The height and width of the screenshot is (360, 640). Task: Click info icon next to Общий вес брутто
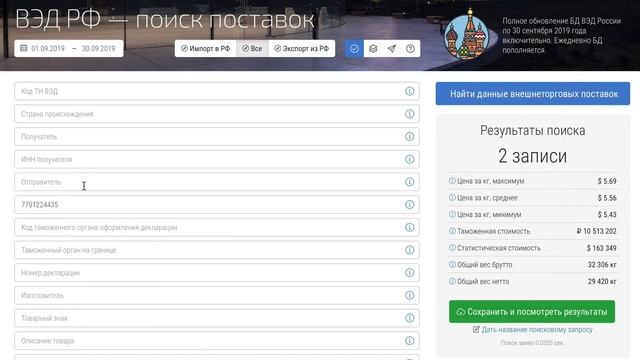[x=452, y=264]
